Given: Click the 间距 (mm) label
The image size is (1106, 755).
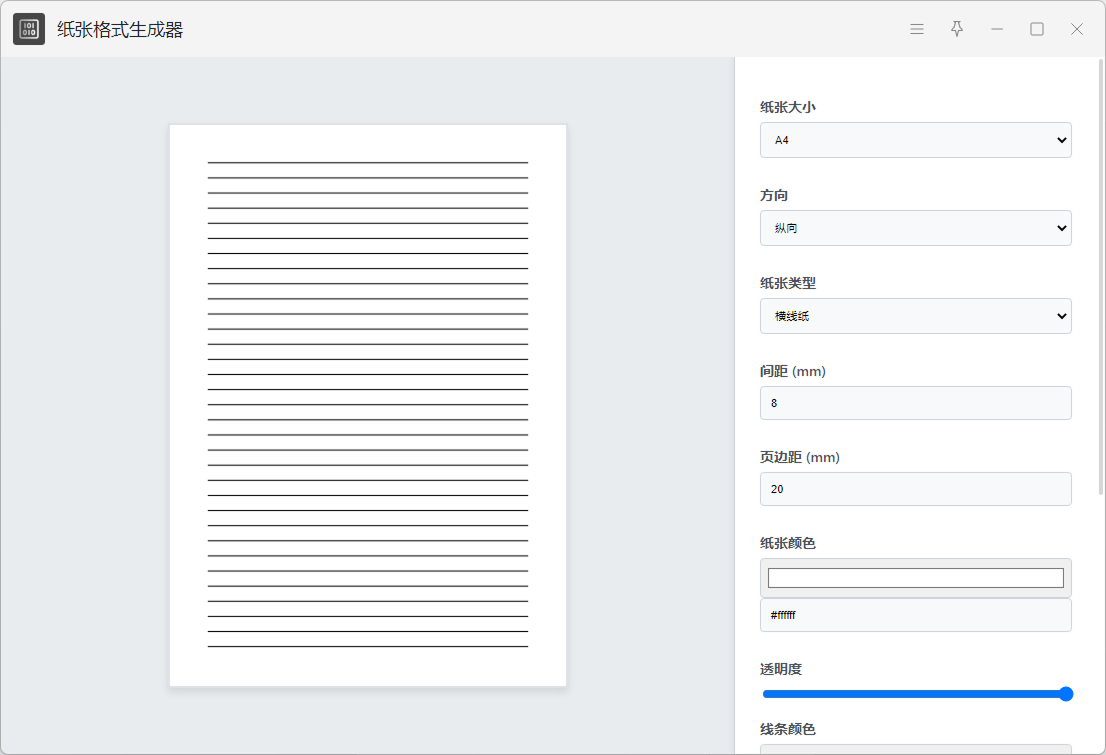Looking at the screenshot, I should coord(793,371).
